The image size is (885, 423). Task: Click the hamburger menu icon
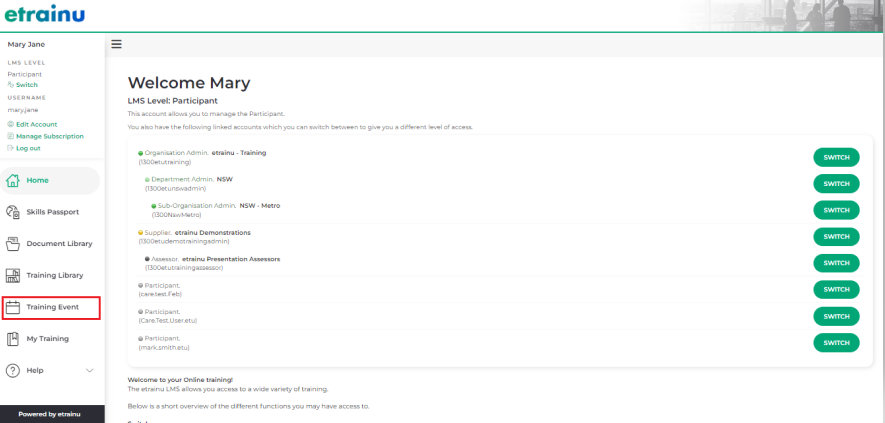pos(116,44)
